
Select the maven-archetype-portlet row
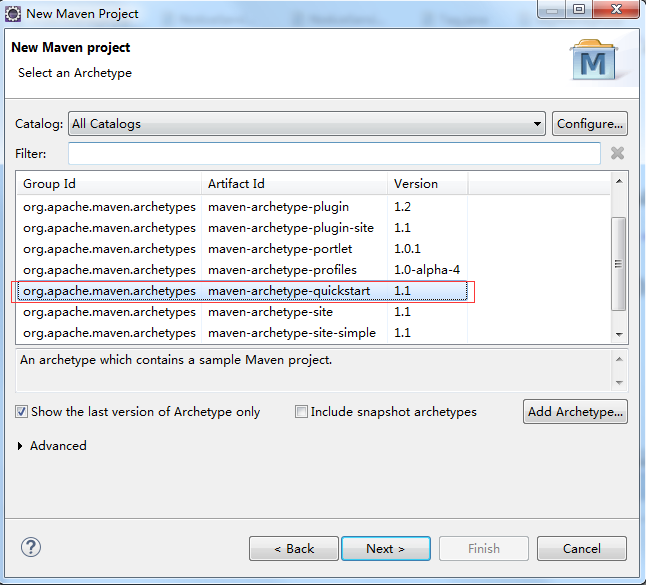(242, 249)
